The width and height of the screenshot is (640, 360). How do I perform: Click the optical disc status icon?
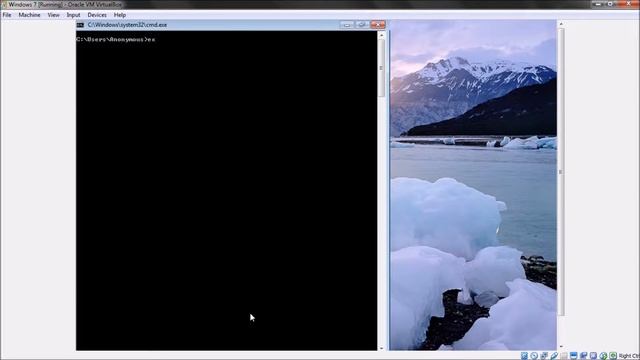click(534, 356)
